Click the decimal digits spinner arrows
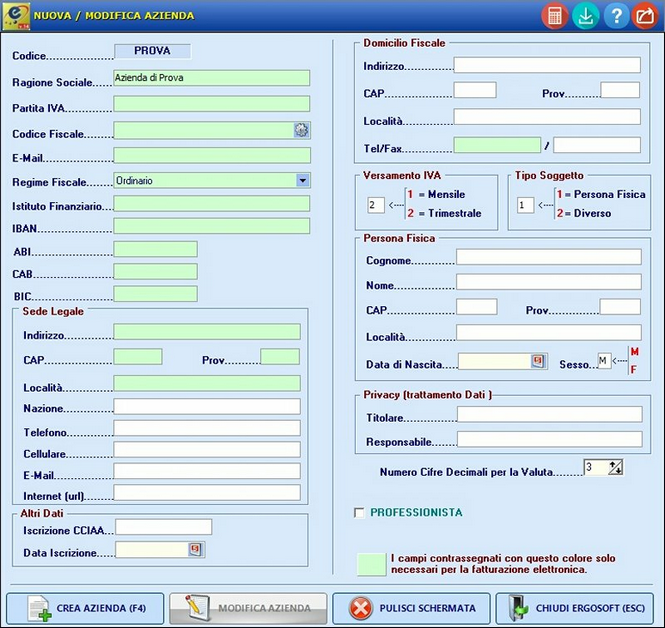This screenshot has height=628, width=665. point(615,467)
